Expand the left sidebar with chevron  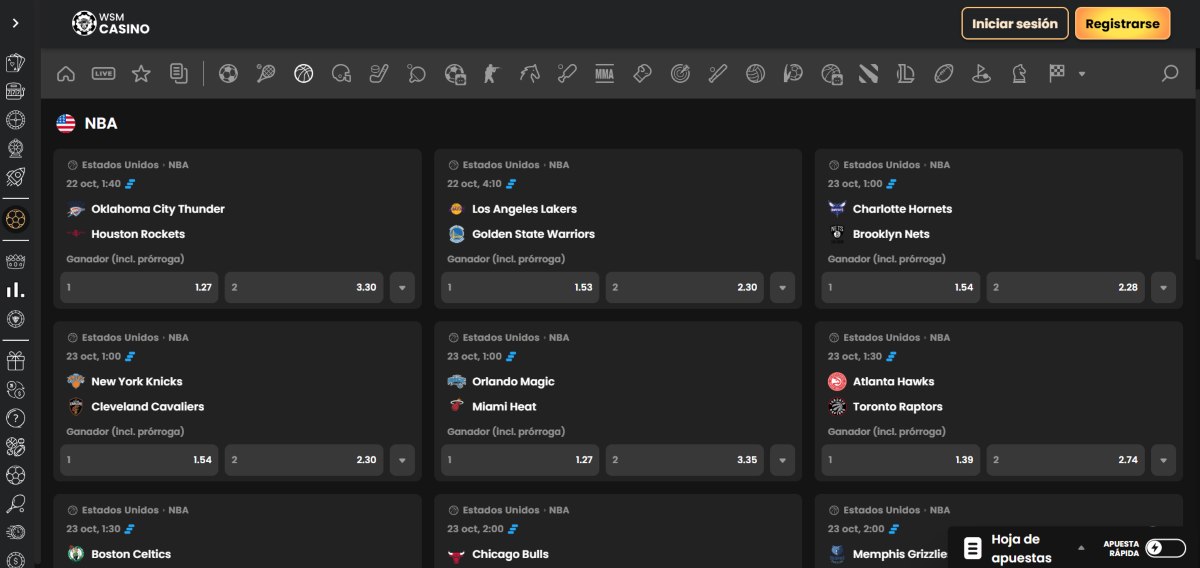tap(15, 23)
